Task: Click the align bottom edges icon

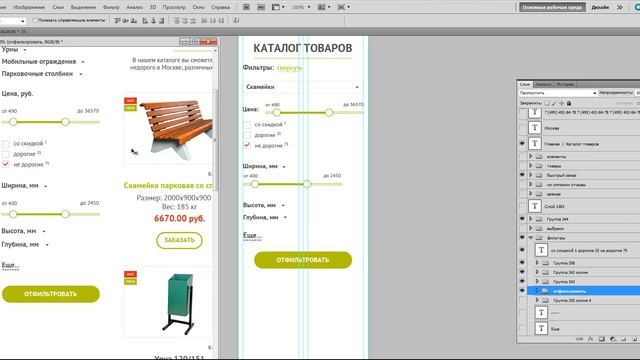Action: [134, 20]
